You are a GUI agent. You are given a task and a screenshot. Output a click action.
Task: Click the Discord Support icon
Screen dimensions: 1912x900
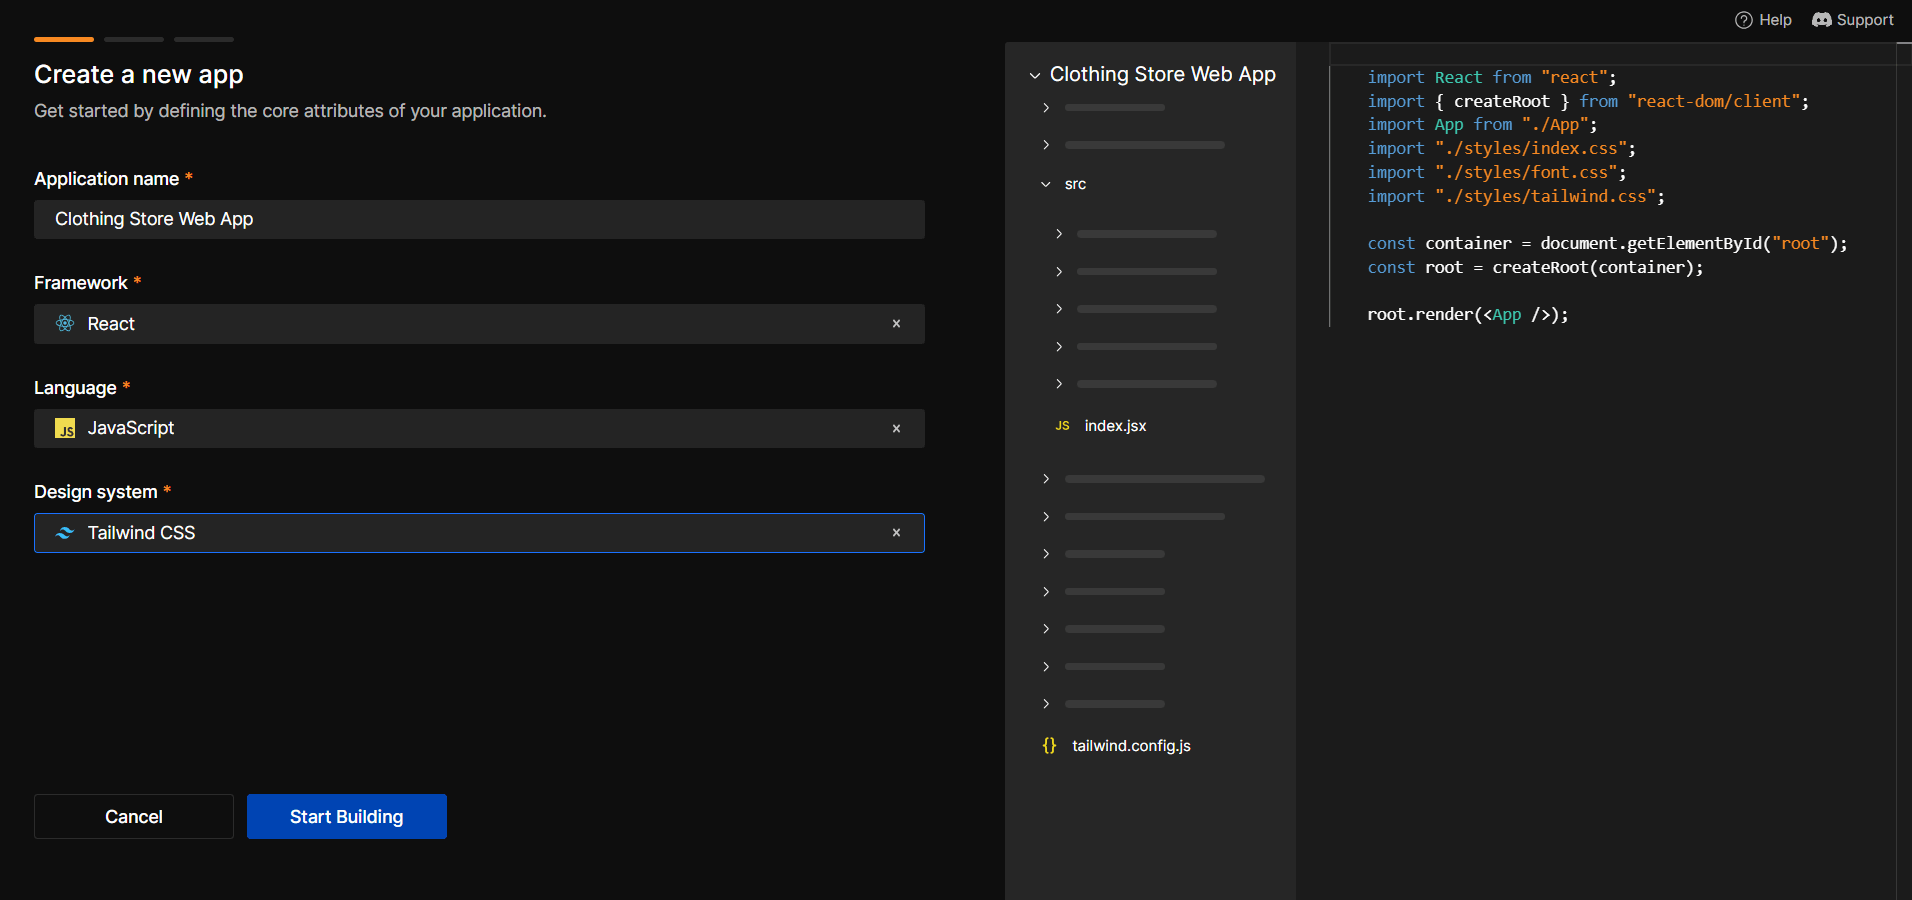[1822, 20]
